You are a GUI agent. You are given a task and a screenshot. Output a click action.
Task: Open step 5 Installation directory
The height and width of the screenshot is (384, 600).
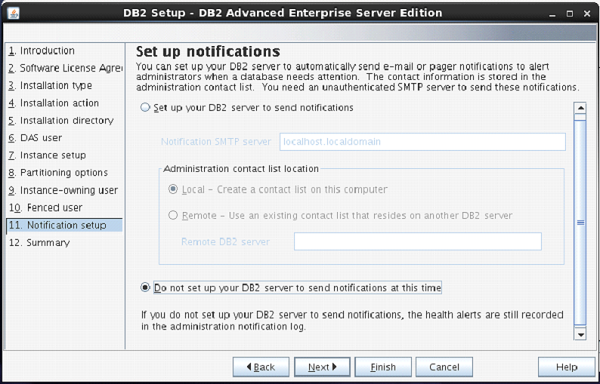[61, 120]
